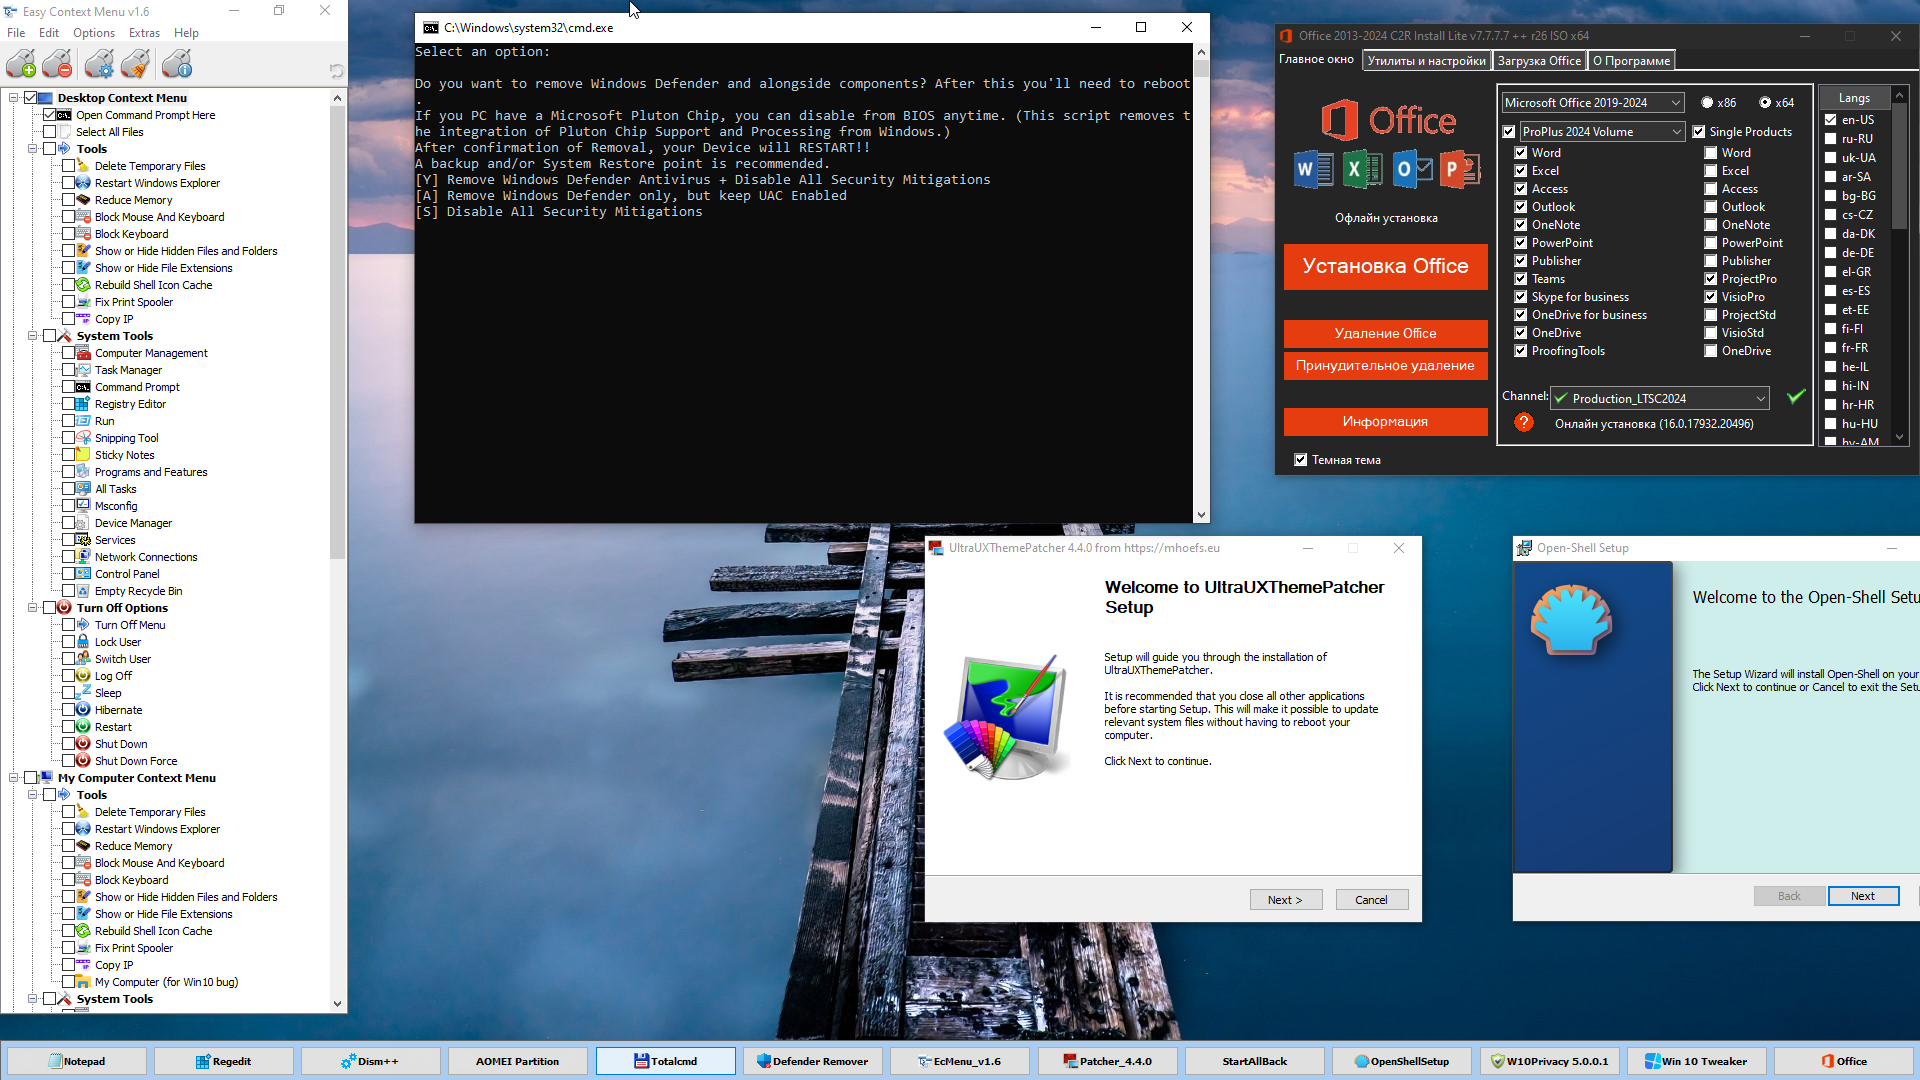
Task: Collapse the Turn Off Options tree group
Action: pyautogui.click(x=32, y=608)
